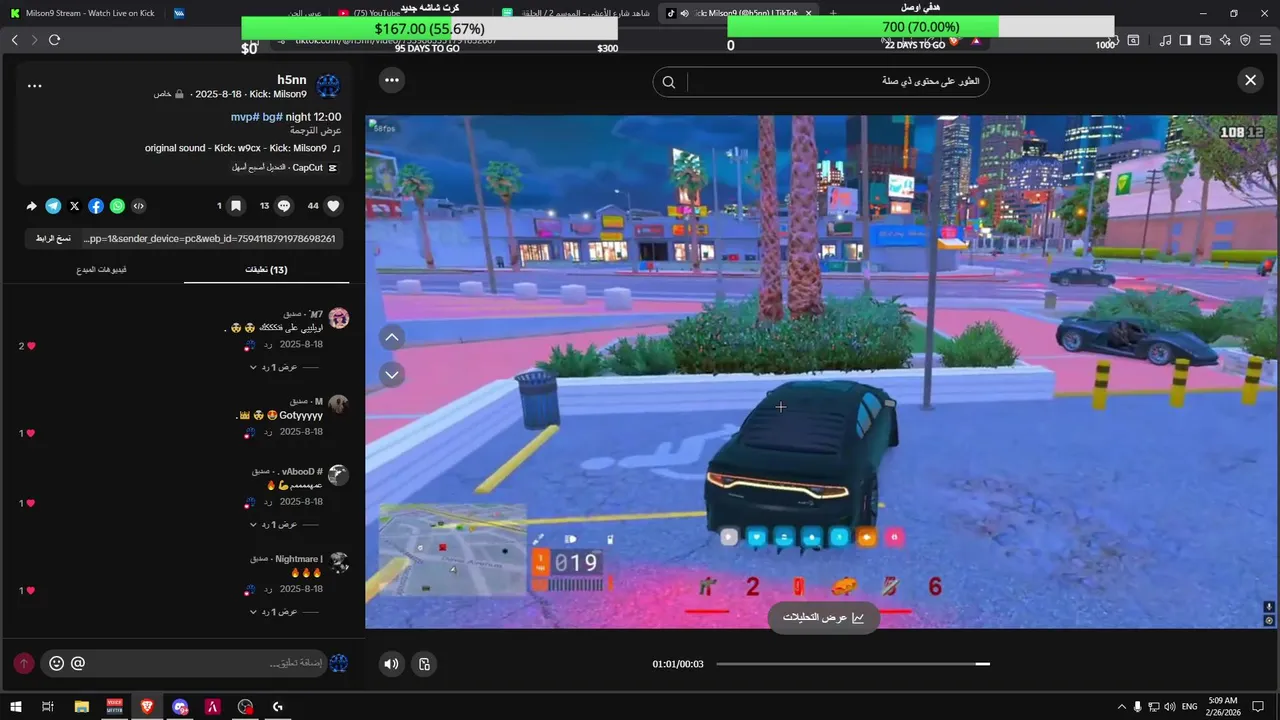Click عرض الترجمة show translation
Image resolution: width=1280 pixels, height=720 pixels.
click(316, 131)
